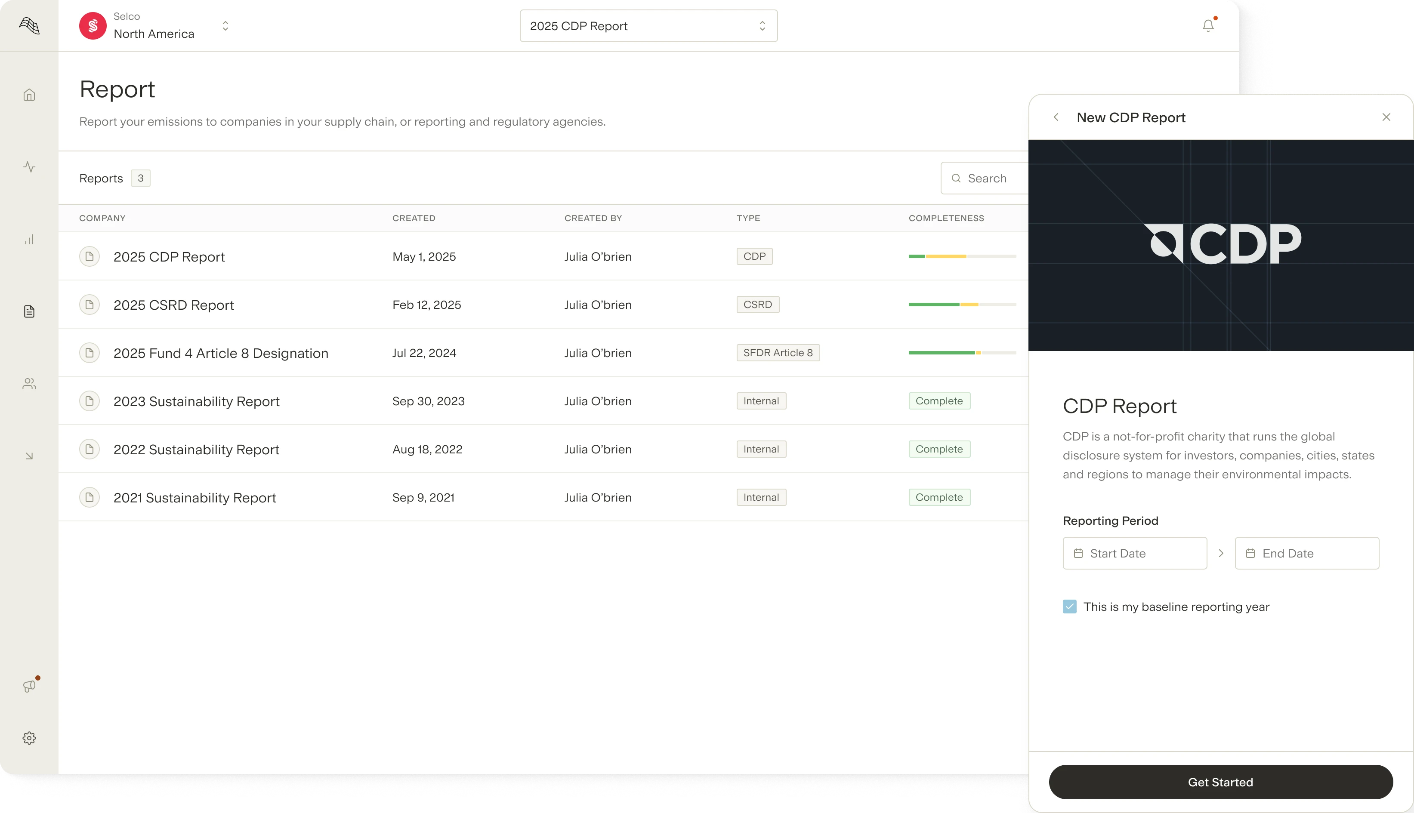
Task: Click document icon beside 2023 Sustainability Report
Action: 89,401
